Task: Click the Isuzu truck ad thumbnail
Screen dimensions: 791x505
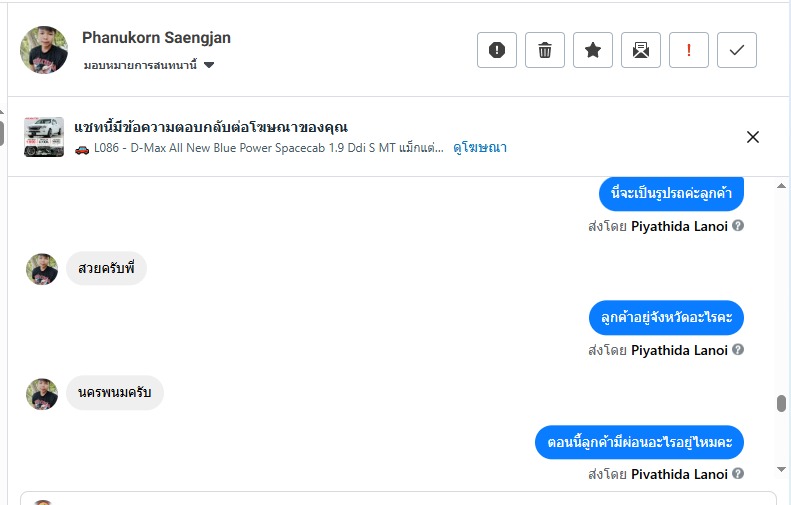Action: 44,137
